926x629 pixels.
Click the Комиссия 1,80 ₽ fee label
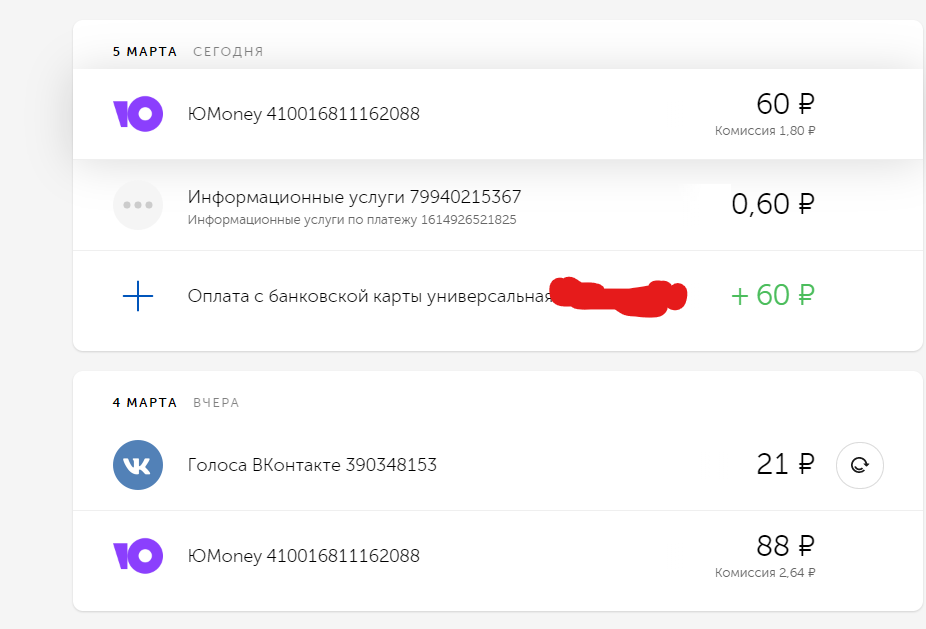pos(764,131)
